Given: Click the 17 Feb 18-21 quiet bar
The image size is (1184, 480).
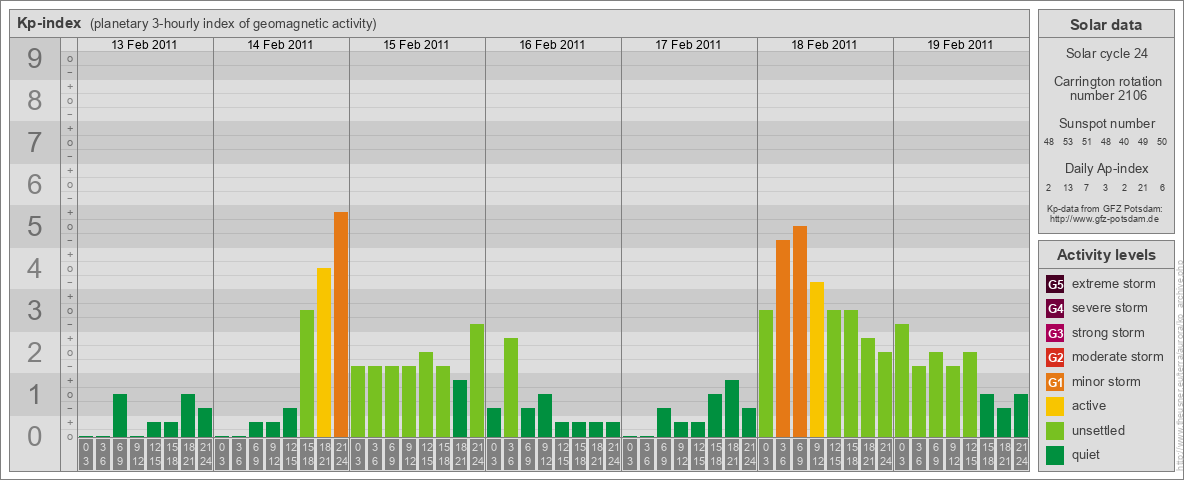Looking at the screenshot, I should (732, 408).
